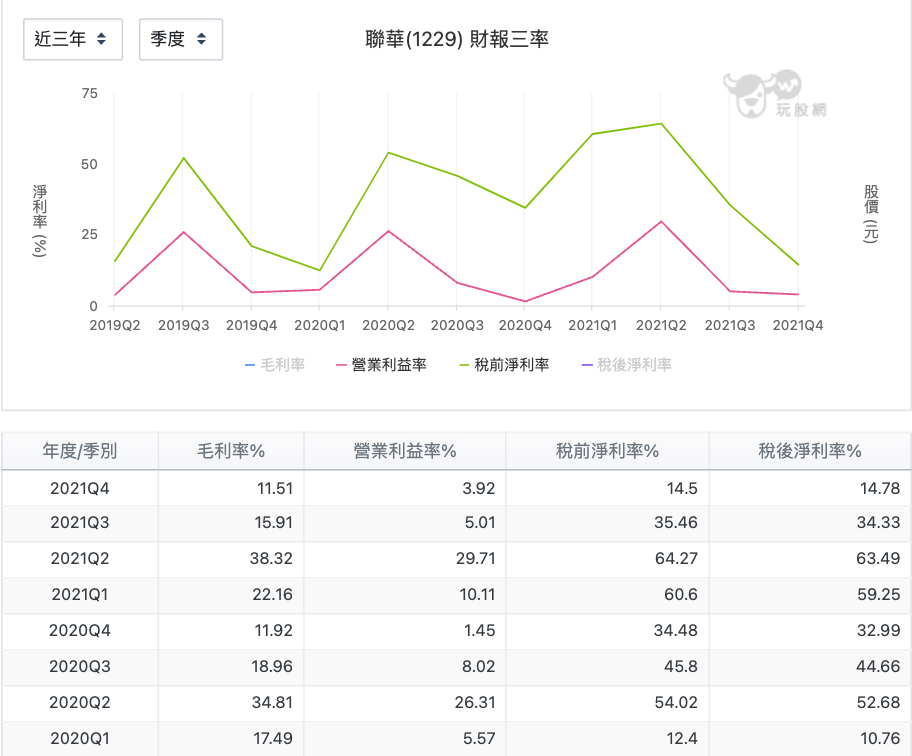Open the 近三年 time range dropdown
This screenshot has height=756, width=912.
point(73,39)
